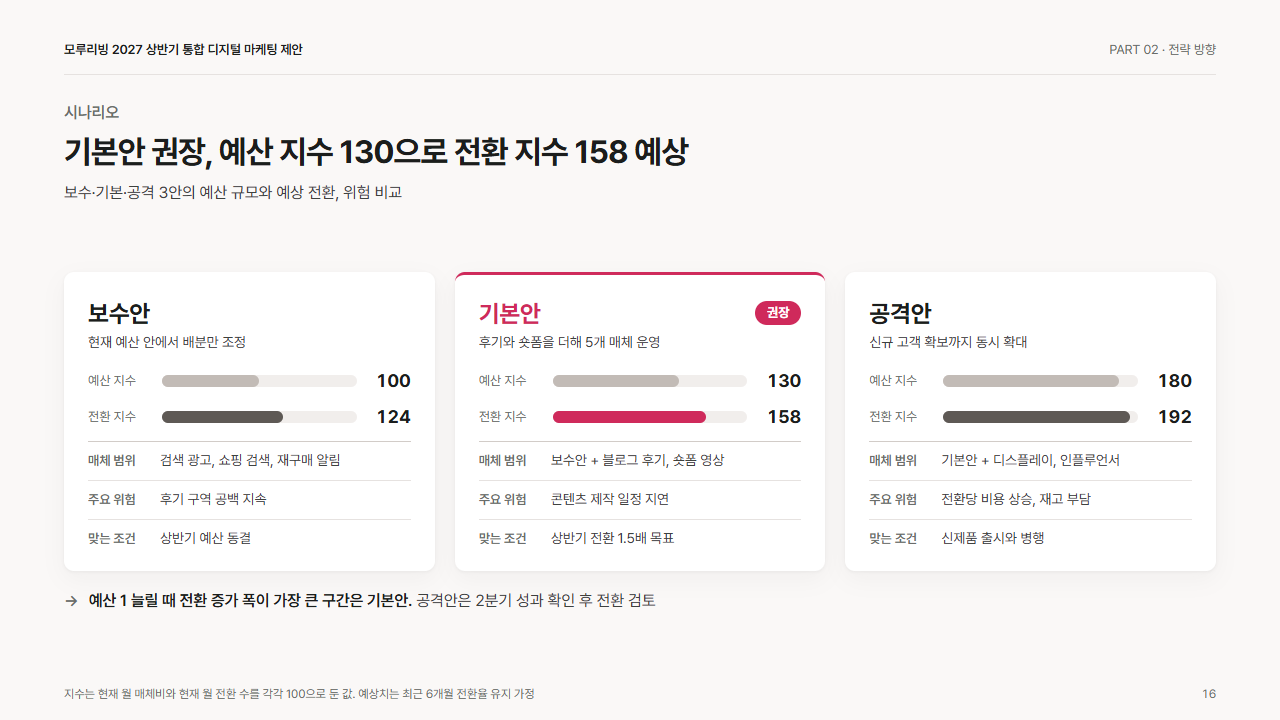The image size is (1280, 720).
Task: Click the arrow icon before the summary note
Action: 71,601
